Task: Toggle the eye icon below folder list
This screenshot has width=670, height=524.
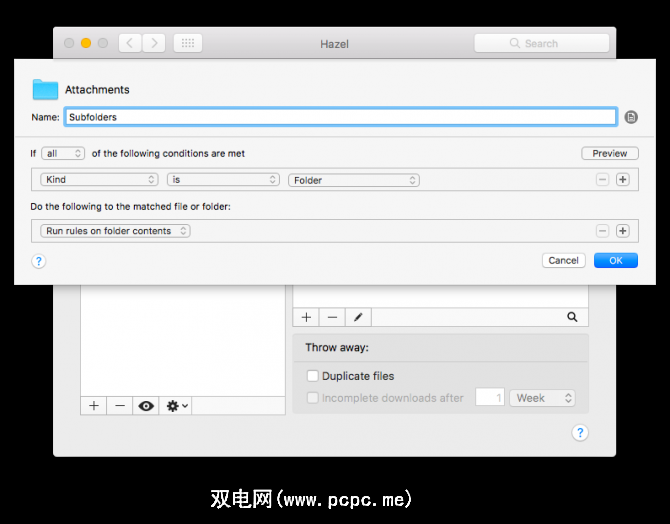Action: [x=146, y=406]
